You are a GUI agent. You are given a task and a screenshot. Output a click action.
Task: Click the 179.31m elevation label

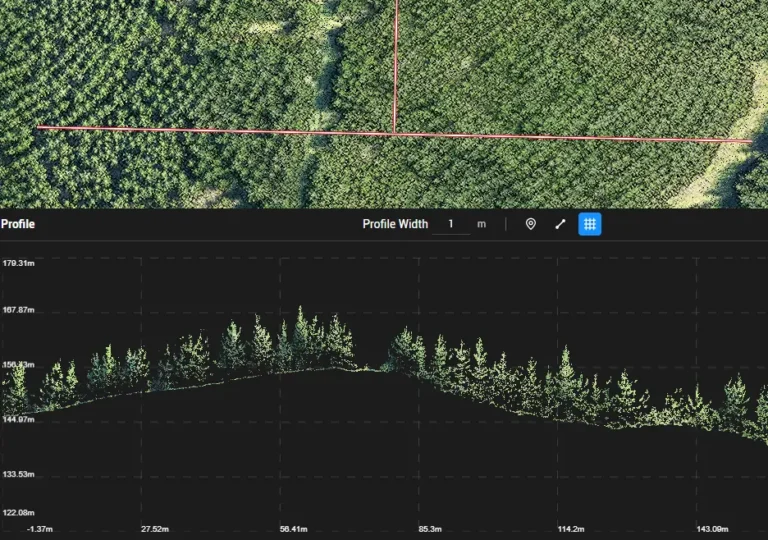click(19, 263)
